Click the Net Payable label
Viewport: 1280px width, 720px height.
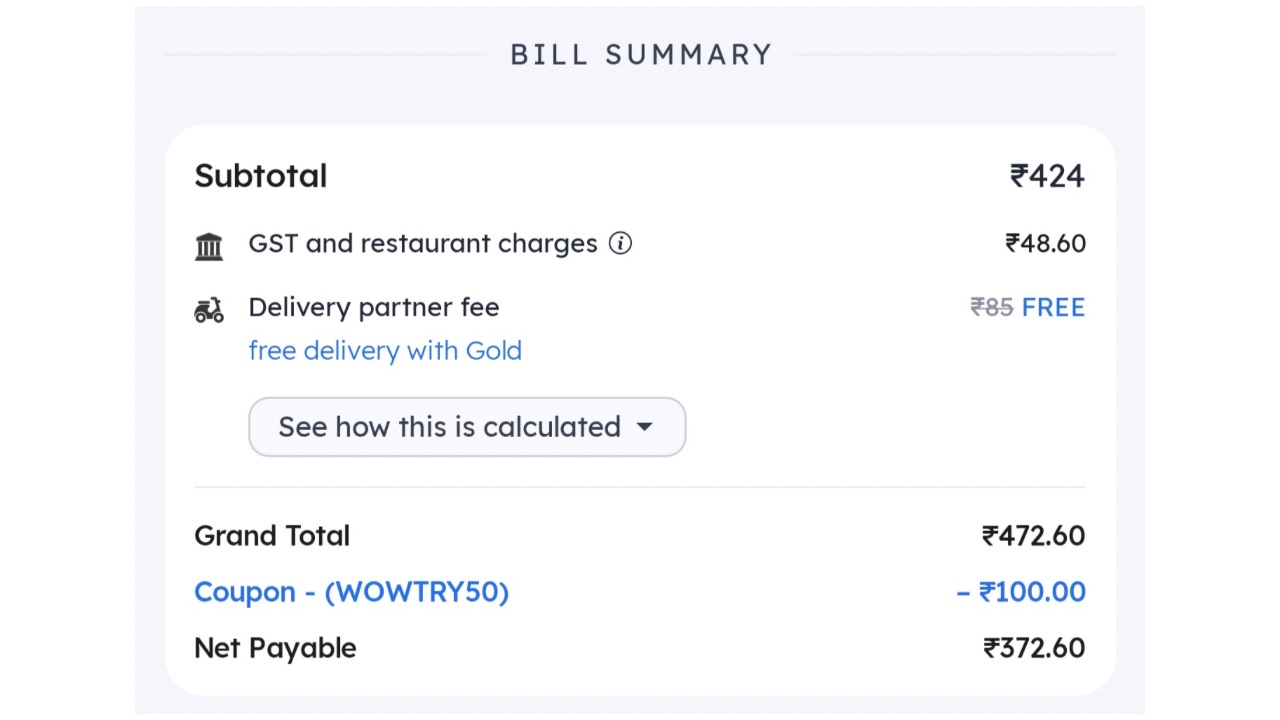coord(275,648)
